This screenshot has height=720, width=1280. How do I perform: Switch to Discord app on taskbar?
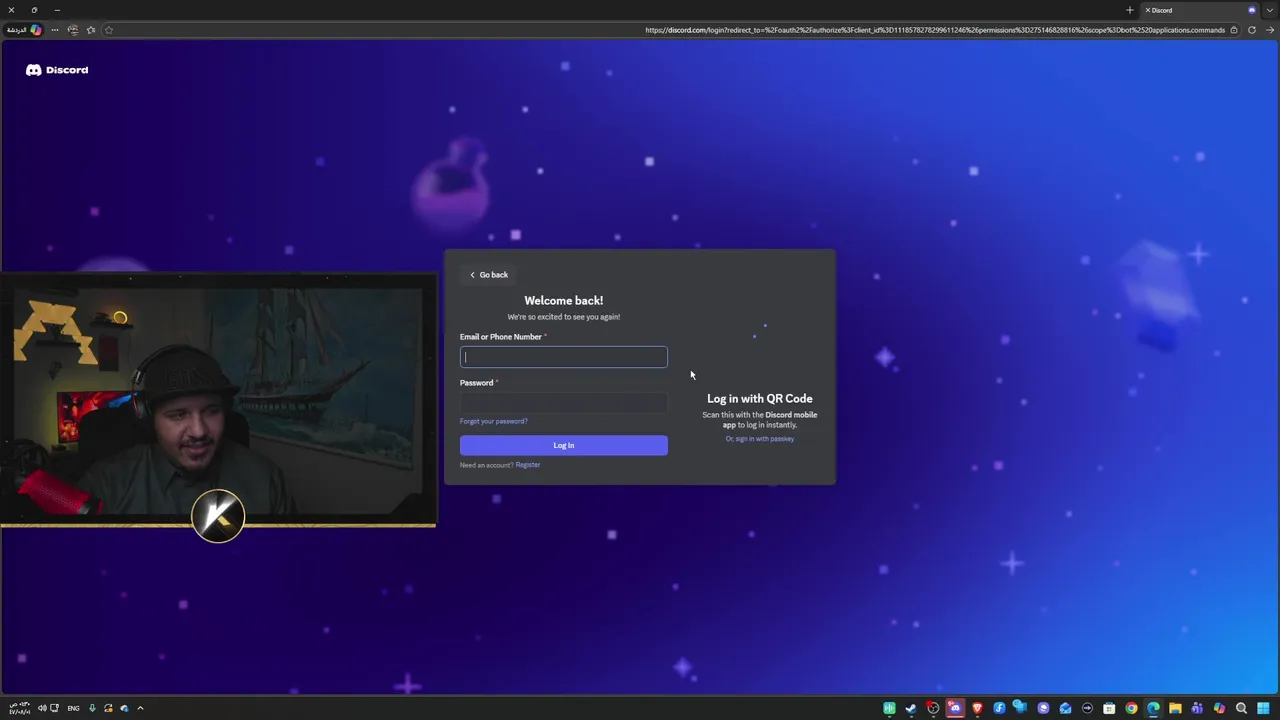coord(955,708)
